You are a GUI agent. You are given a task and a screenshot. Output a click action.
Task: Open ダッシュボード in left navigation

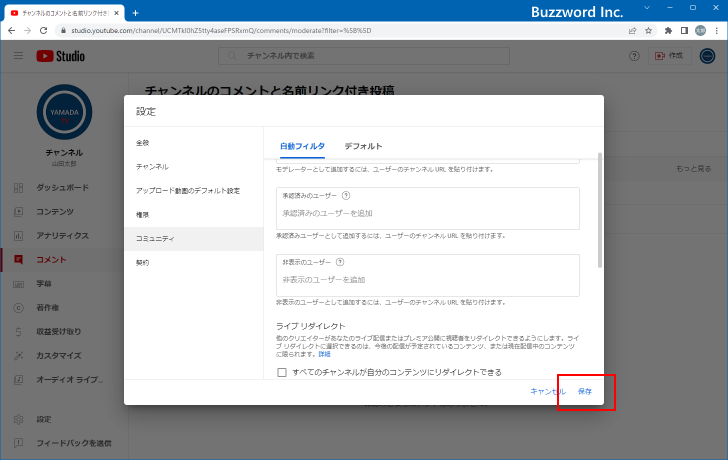tap(63, 188)
